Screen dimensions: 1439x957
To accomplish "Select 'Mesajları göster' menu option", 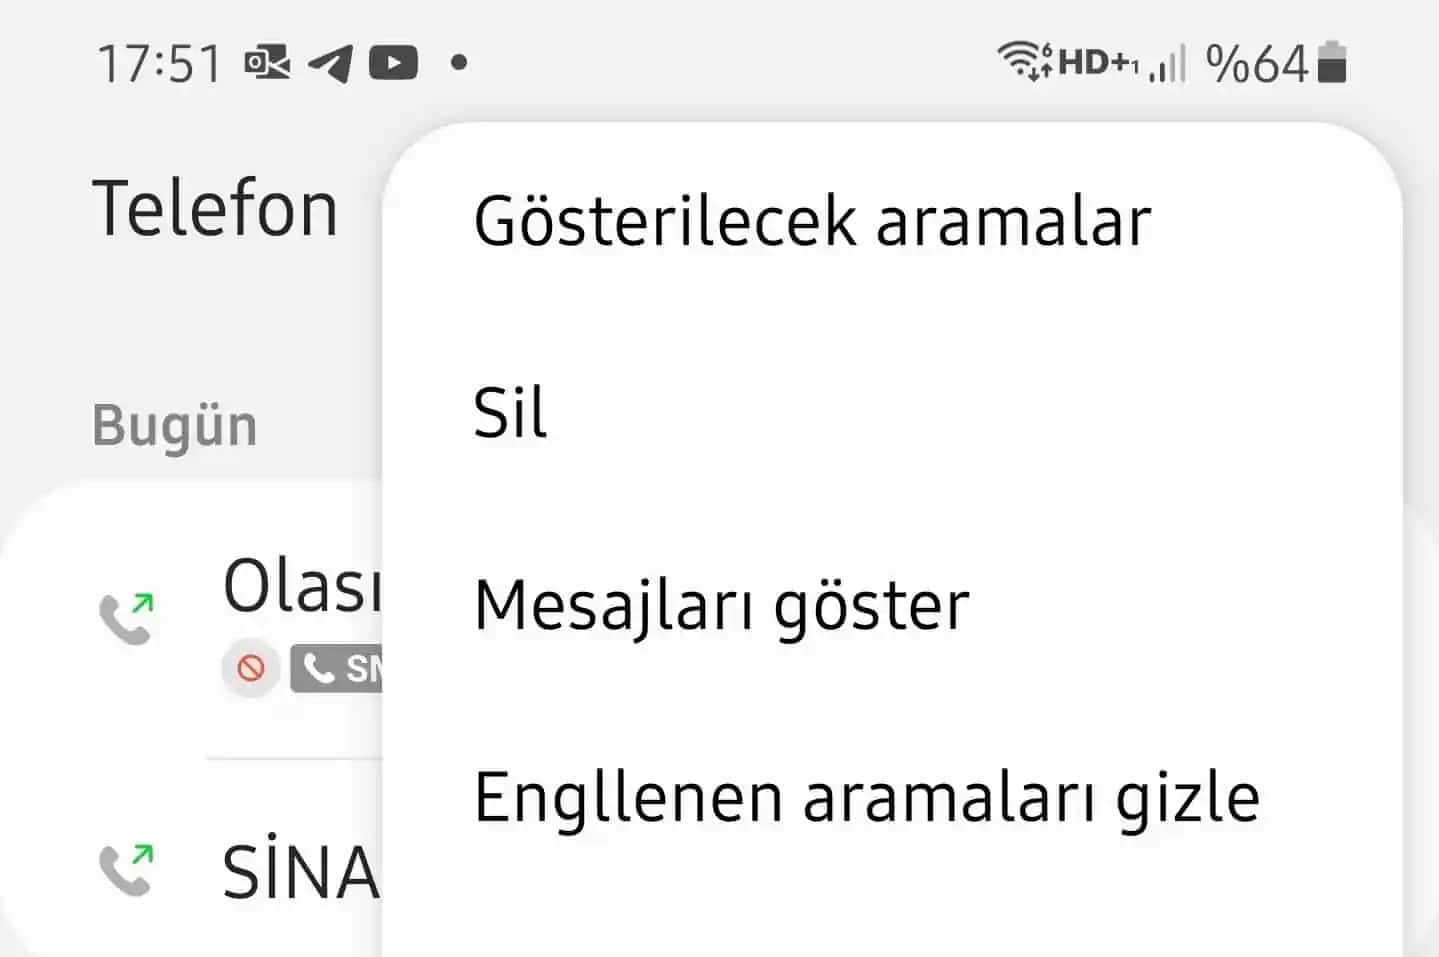I will [x=720, y=605].
